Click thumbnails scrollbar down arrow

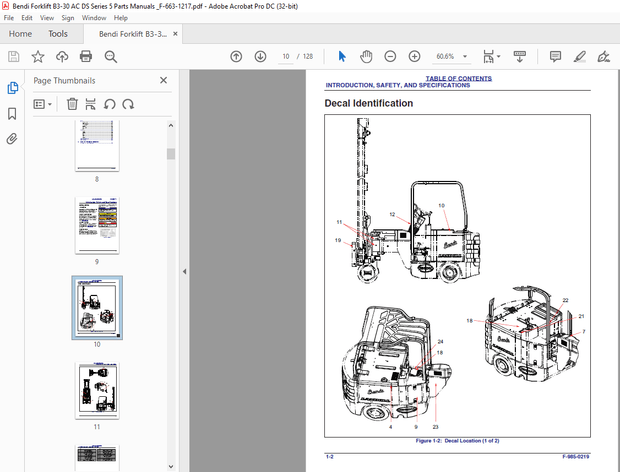click(171, 466)
